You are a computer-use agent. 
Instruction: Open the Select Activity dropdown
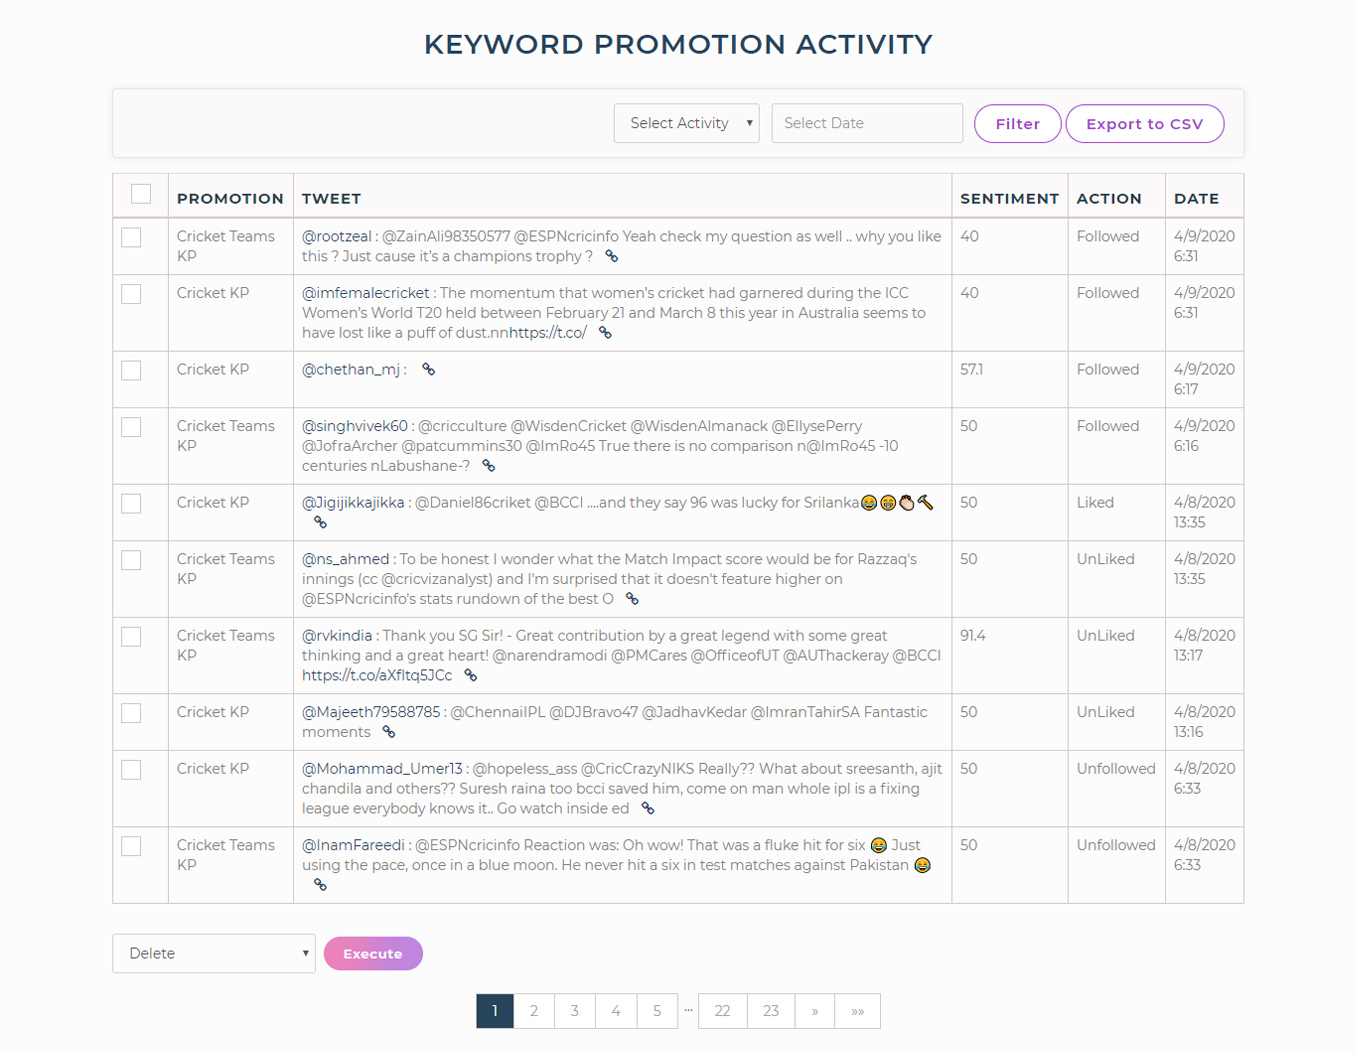(x=686, y=122)
